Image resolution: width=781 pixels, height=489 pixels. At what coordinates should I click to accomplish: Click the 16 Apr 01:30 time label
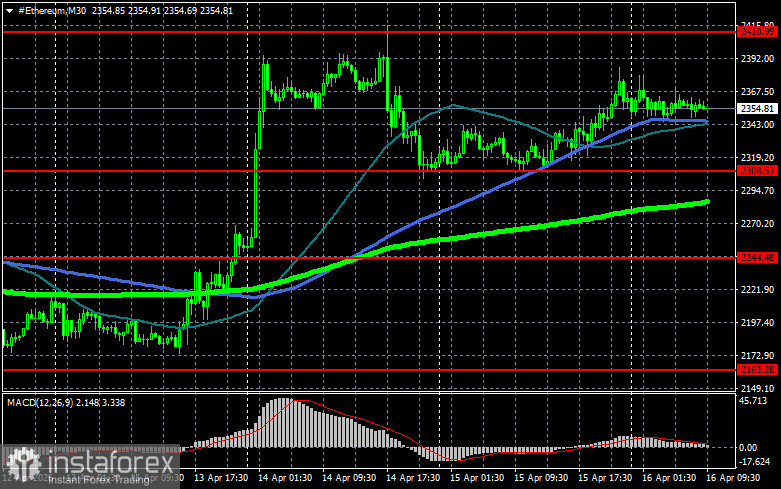point(669,478)
